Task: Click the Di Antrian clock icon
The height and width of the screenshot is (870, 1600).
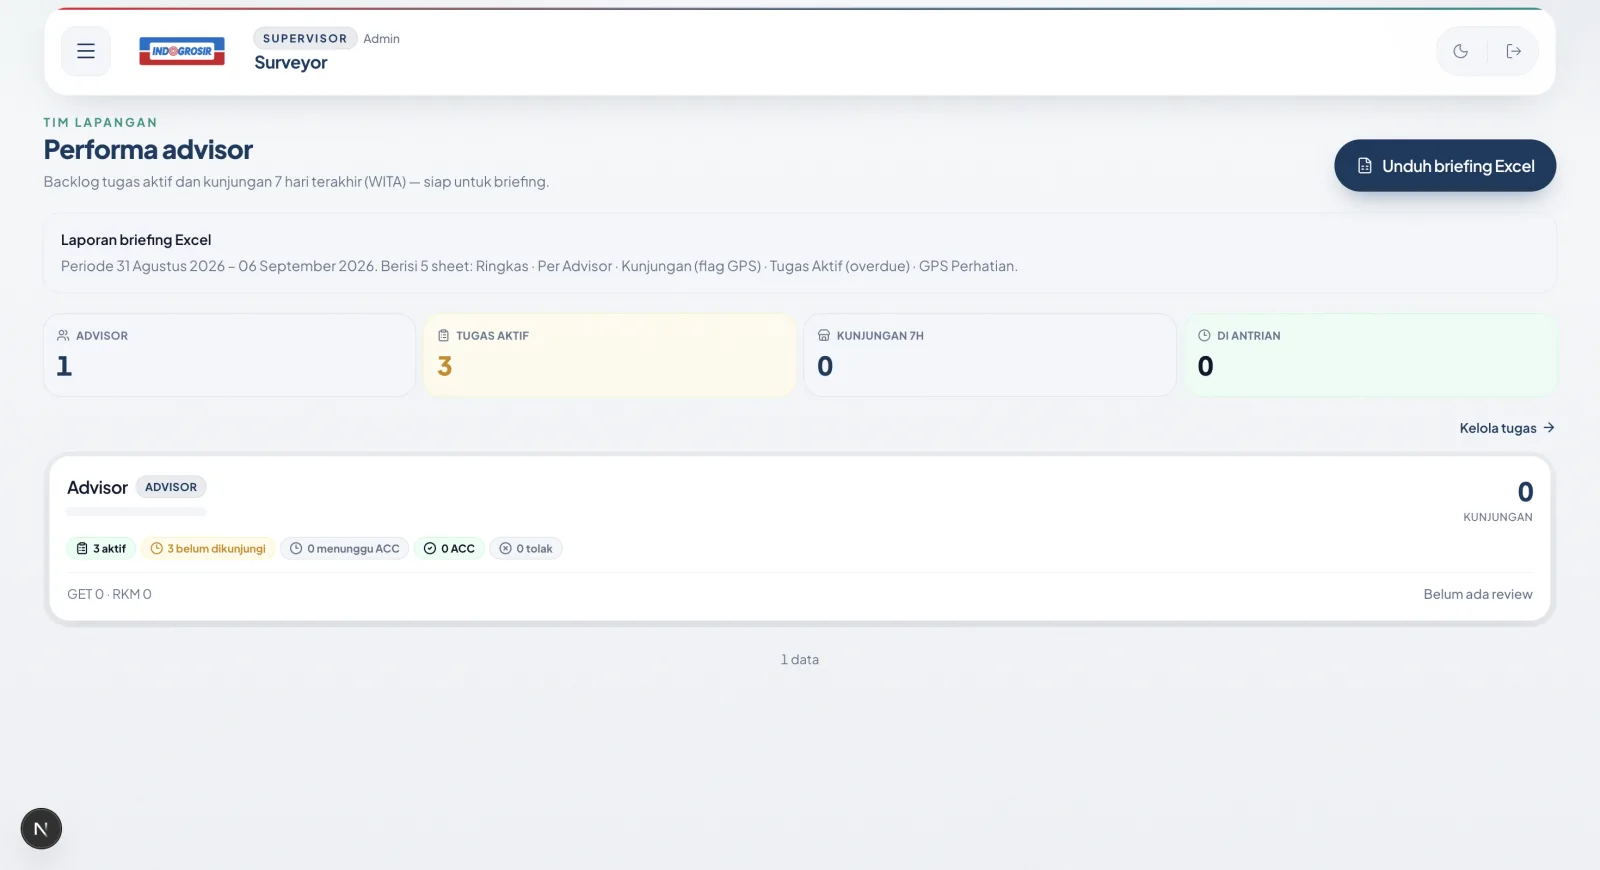Action: pyautogui.click(x=1204, y=336)
